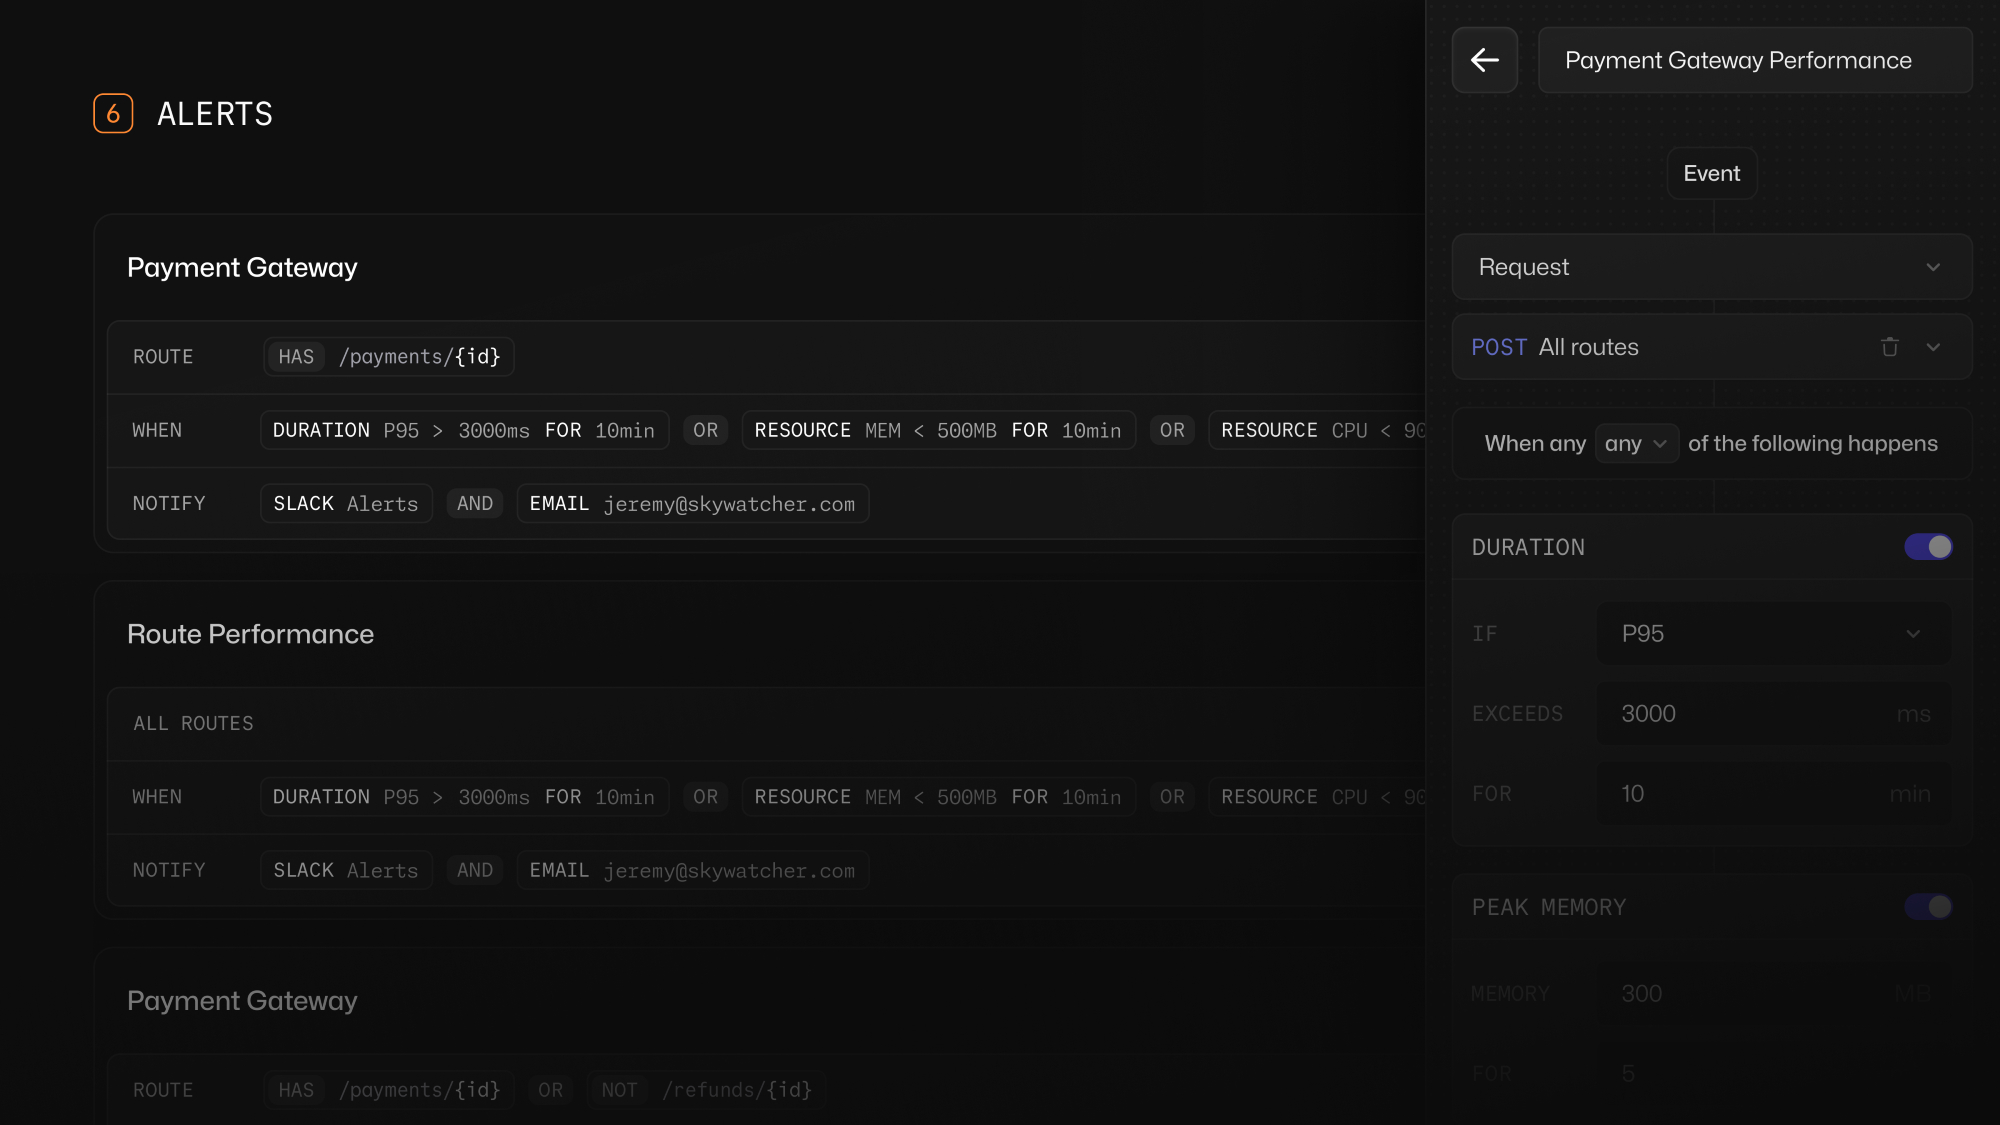Expand the POST All routes chevron
Screen dimensions: 2000x1125
tap(1933, 347)
